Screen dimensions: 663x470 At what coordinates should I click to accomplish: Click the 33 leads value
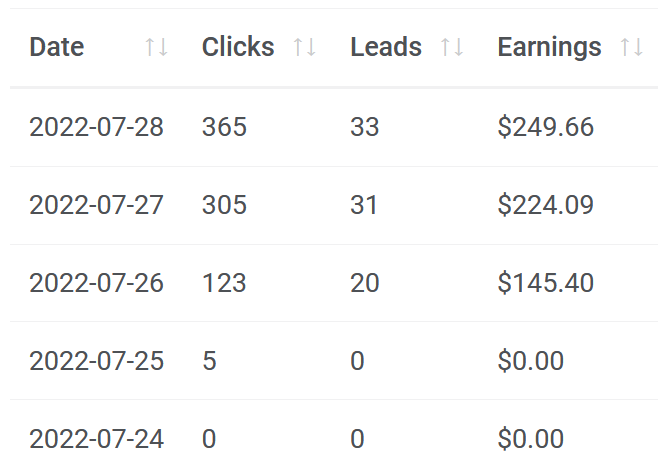[x=364, y=127]
